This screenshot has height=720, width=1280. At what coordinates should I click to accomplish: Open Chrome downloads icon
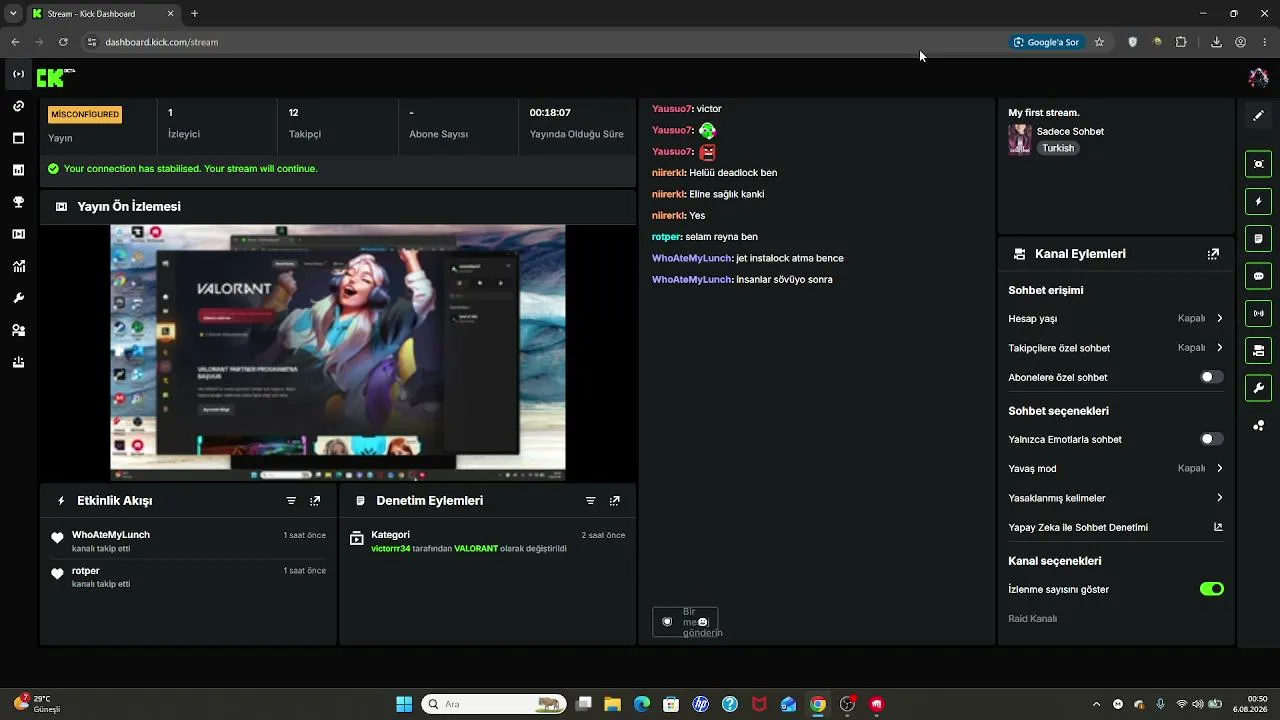coord(1216,42)
